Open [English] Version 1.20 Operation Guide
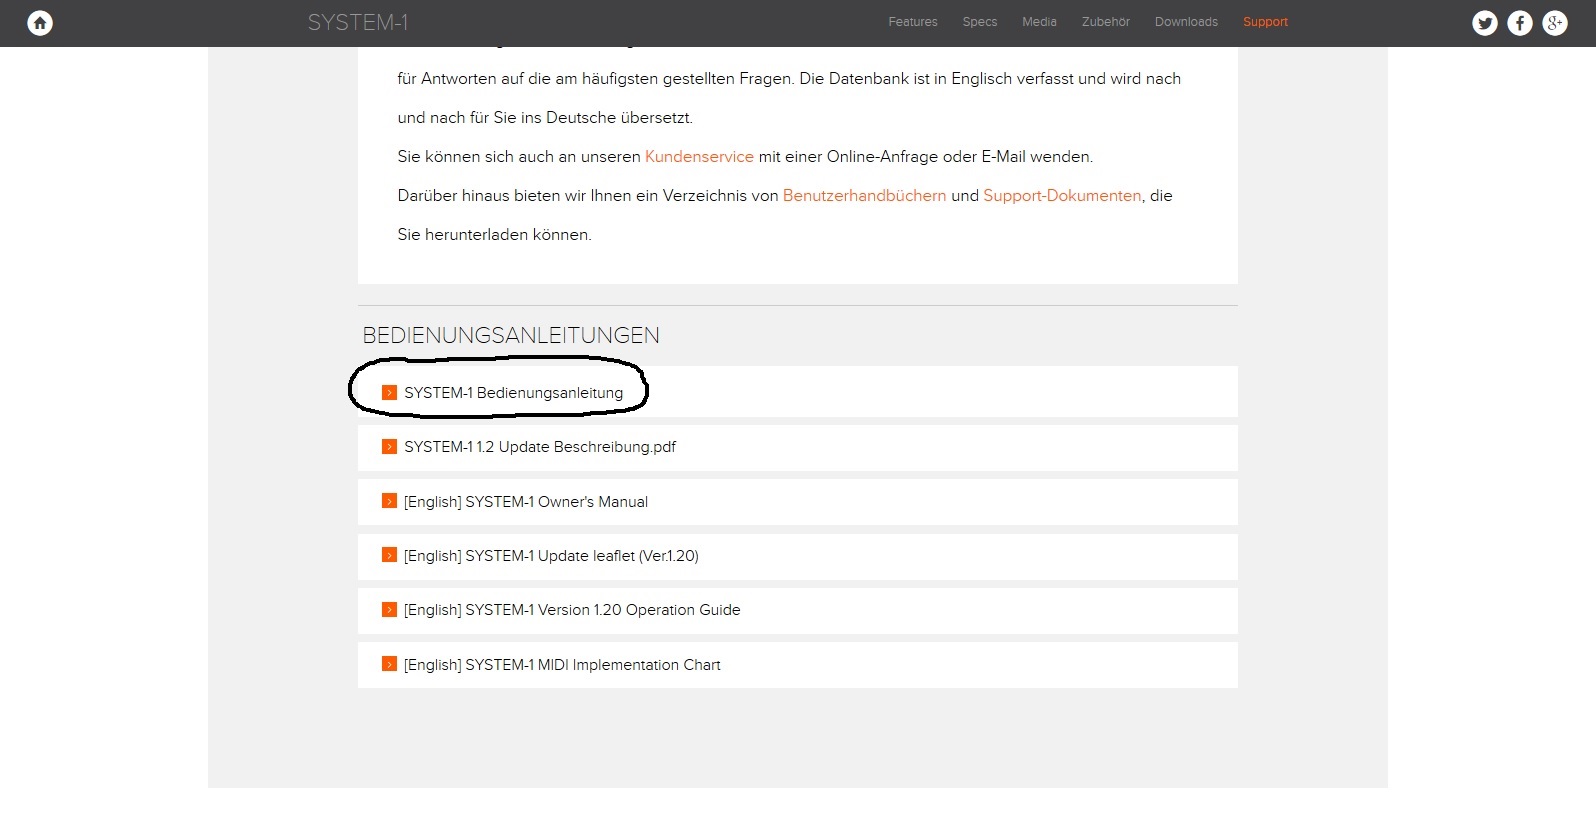Viewport: 1596px width, 813px height. click(x=572, y=610)
